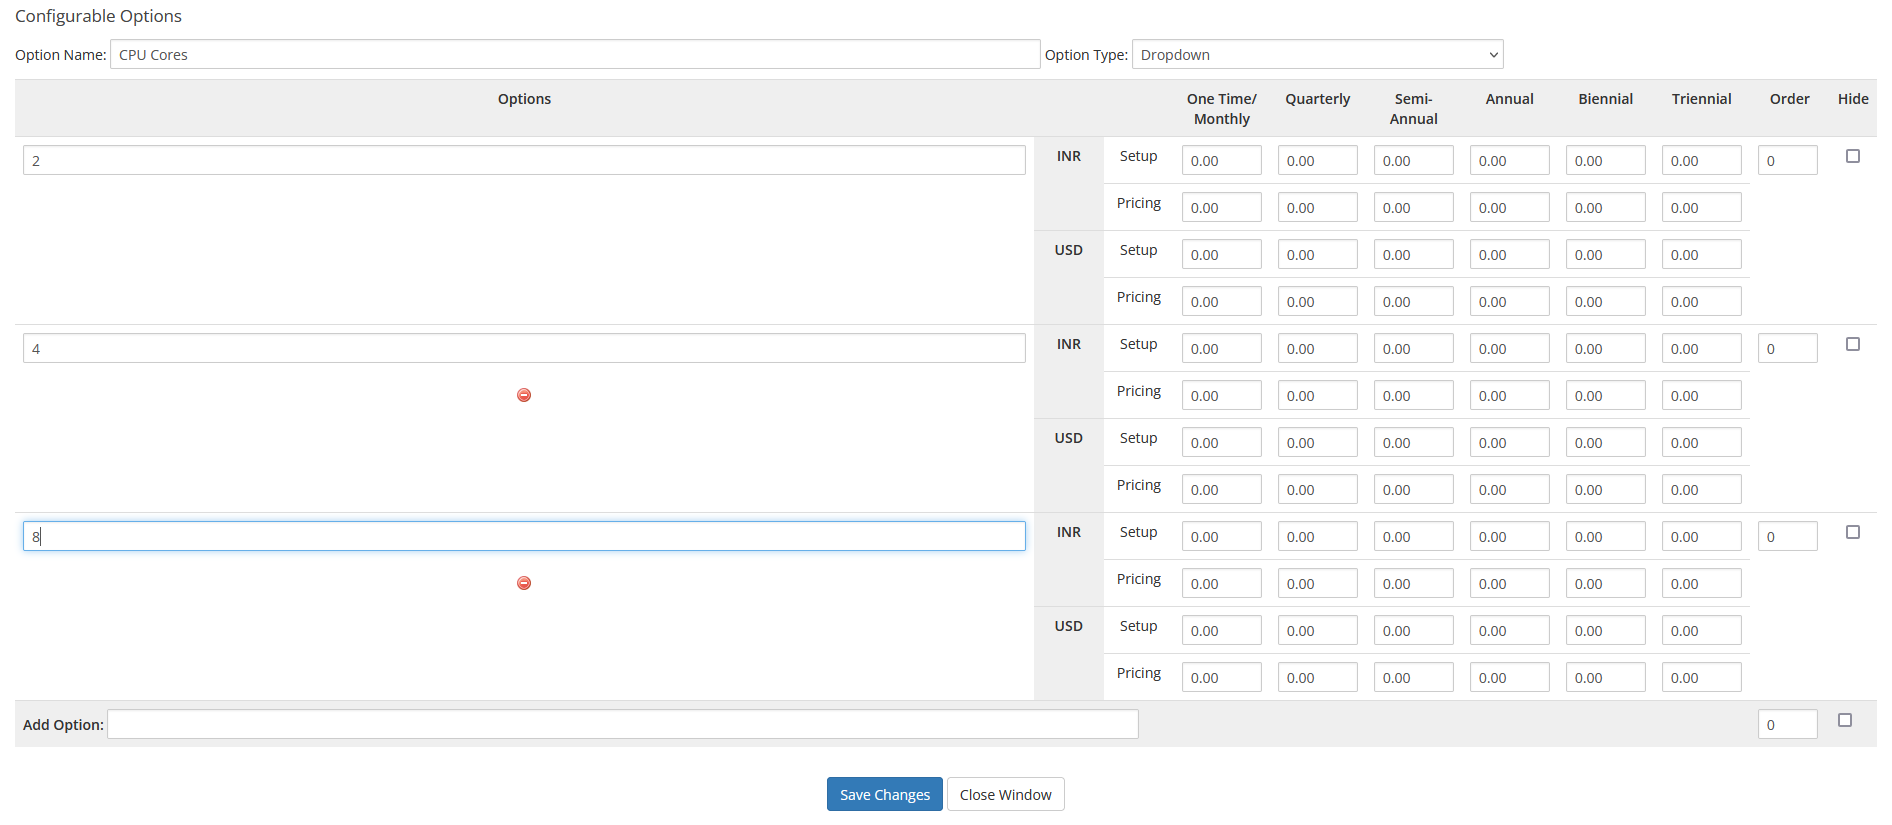
Task: Edit option 2 USD Pricing annual field
Action: (x=1510, y=301)
